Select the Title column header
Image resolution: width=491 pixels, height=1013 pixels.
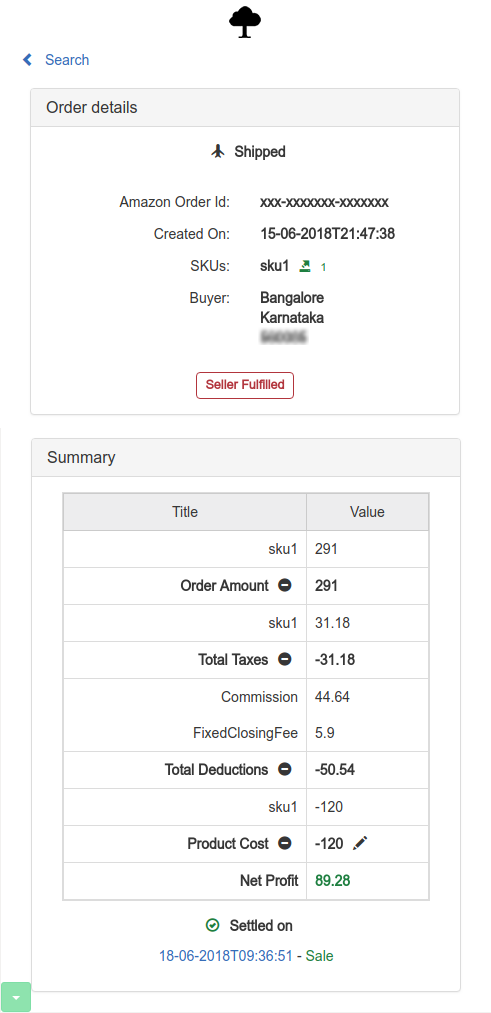[x=185, y=512]
